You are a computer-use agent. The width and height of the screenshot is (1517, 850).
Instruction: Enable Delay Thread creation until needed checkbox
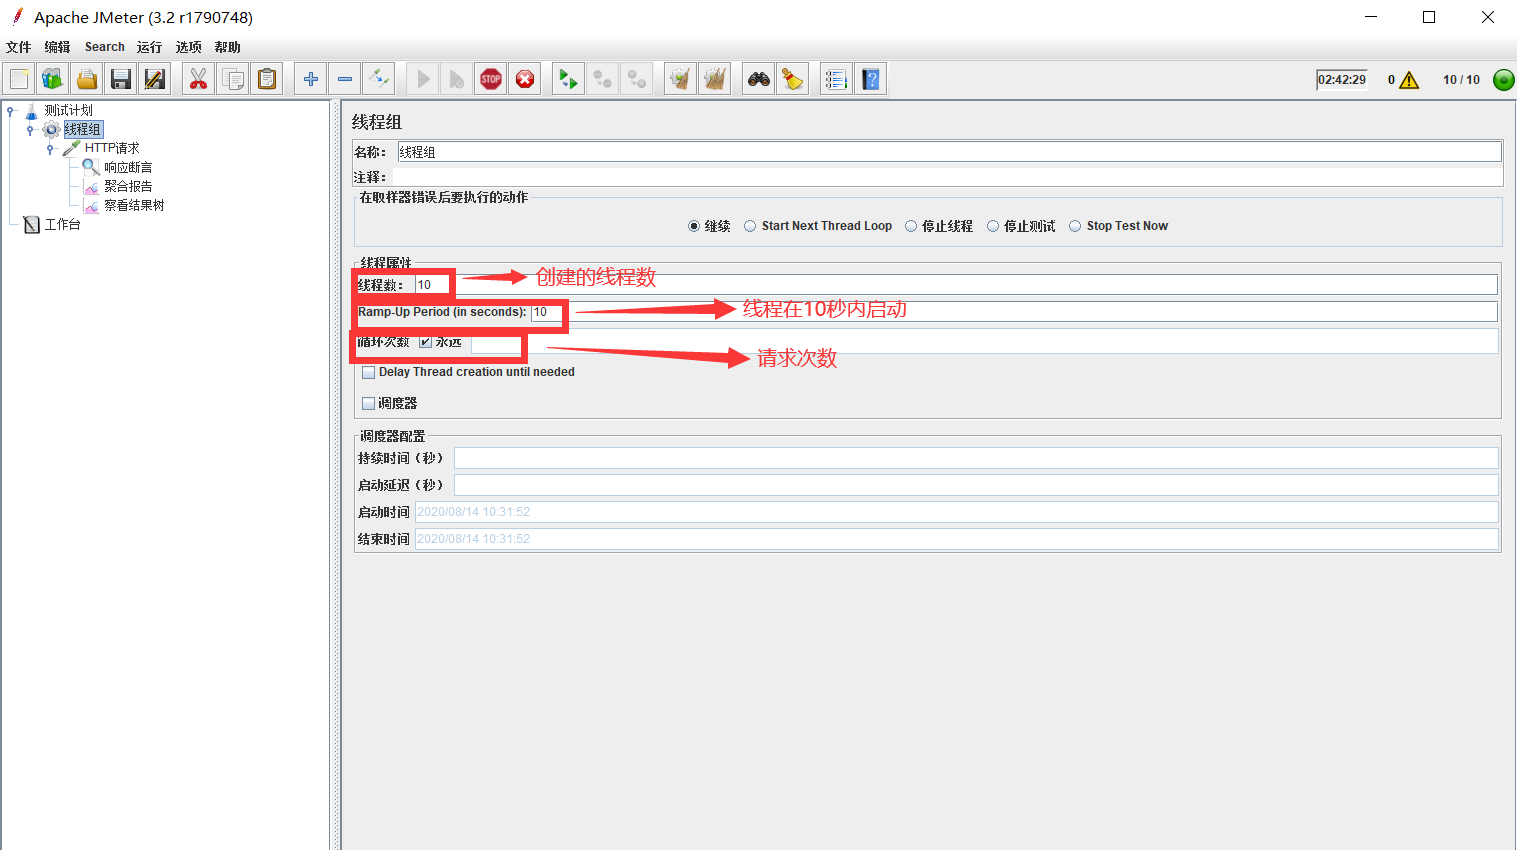coord(369,372)
